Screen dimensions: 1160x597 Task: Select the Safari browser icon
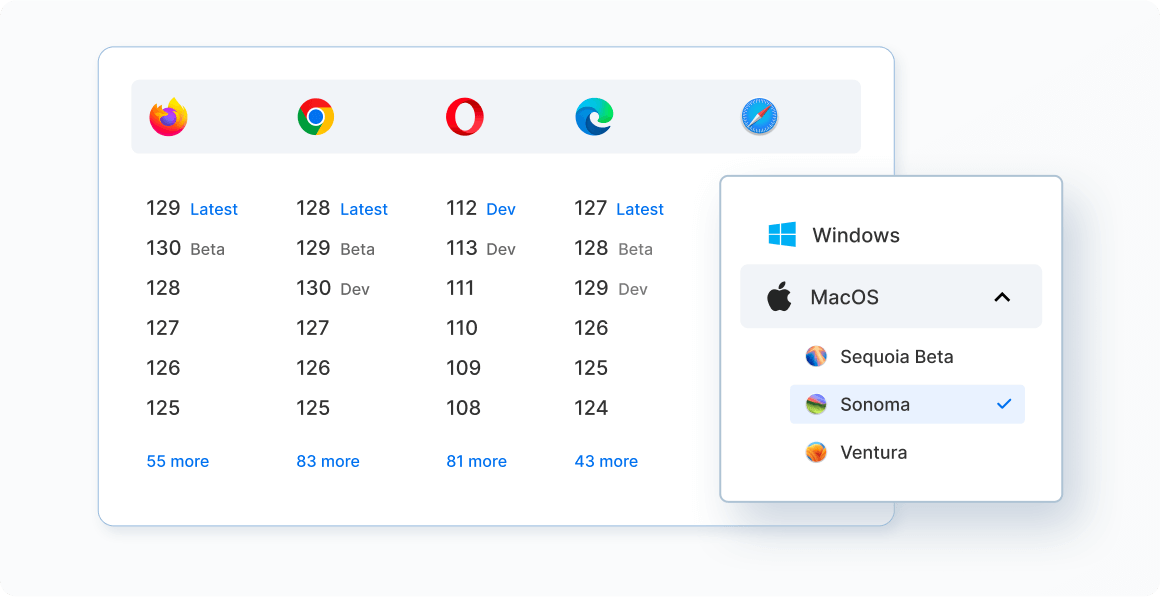pos(759,116)
